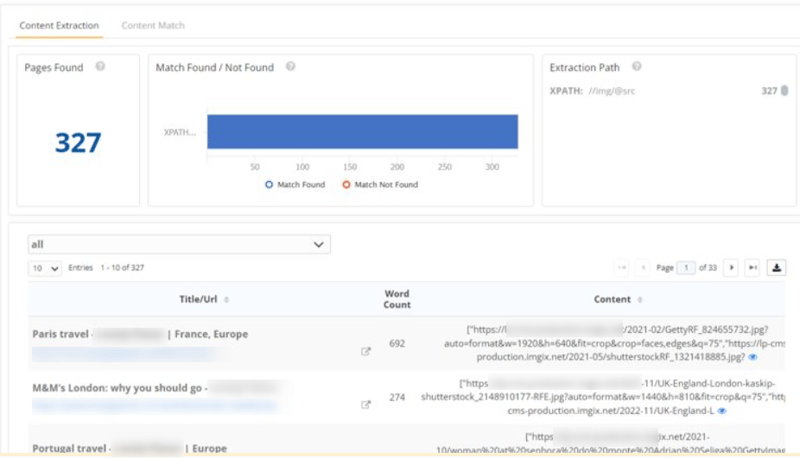Toggle Match Found legend item
Screen dimensions: 800x458
(295, 185)
